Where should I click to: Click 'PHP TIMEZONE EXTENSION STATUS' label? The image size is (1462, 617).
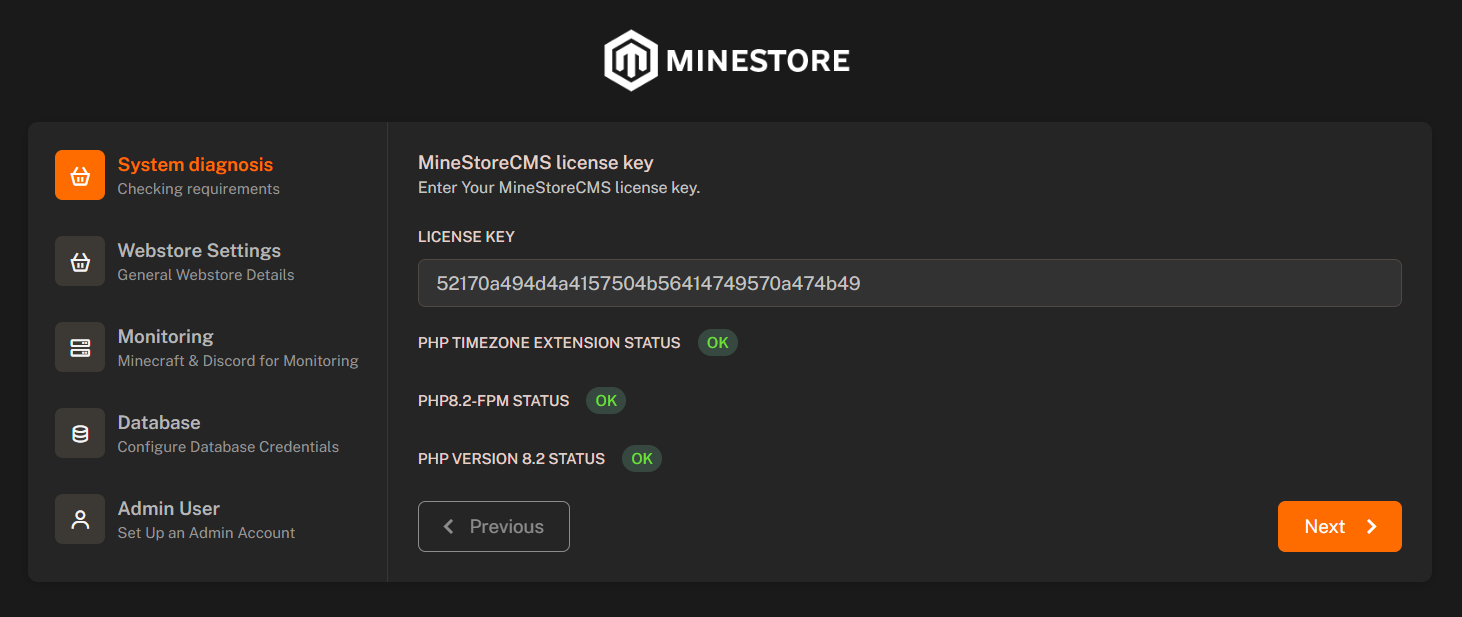[549, 343]
